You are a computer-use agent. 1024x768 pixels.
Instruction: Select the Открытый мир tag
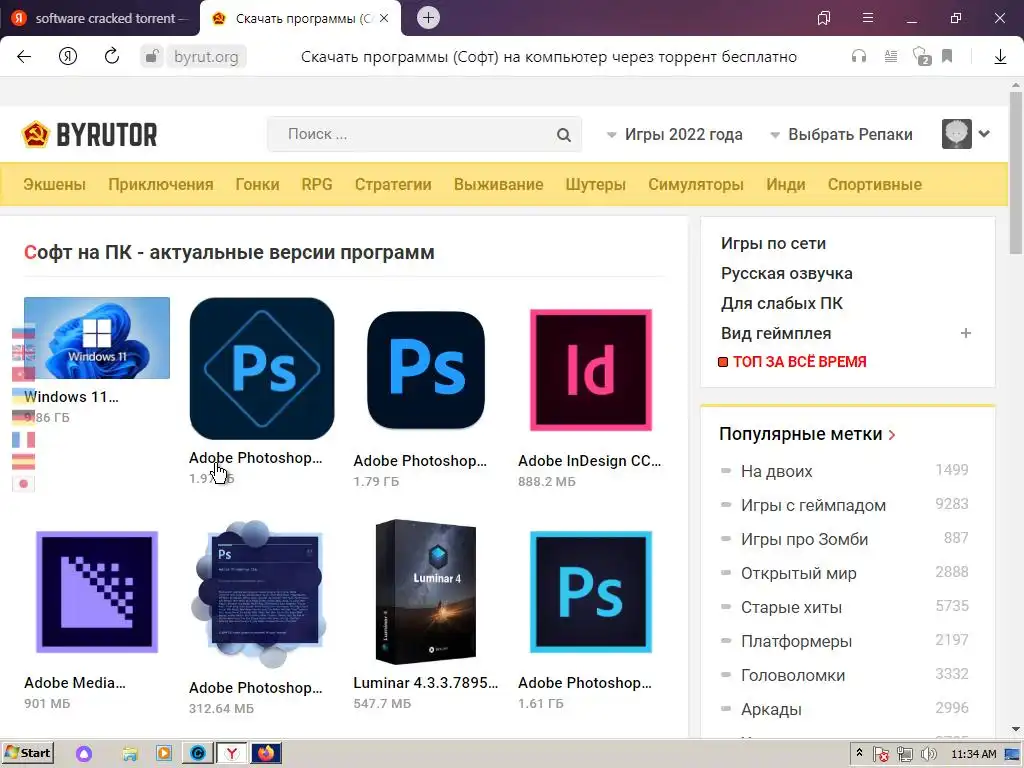tap(798, 573)
